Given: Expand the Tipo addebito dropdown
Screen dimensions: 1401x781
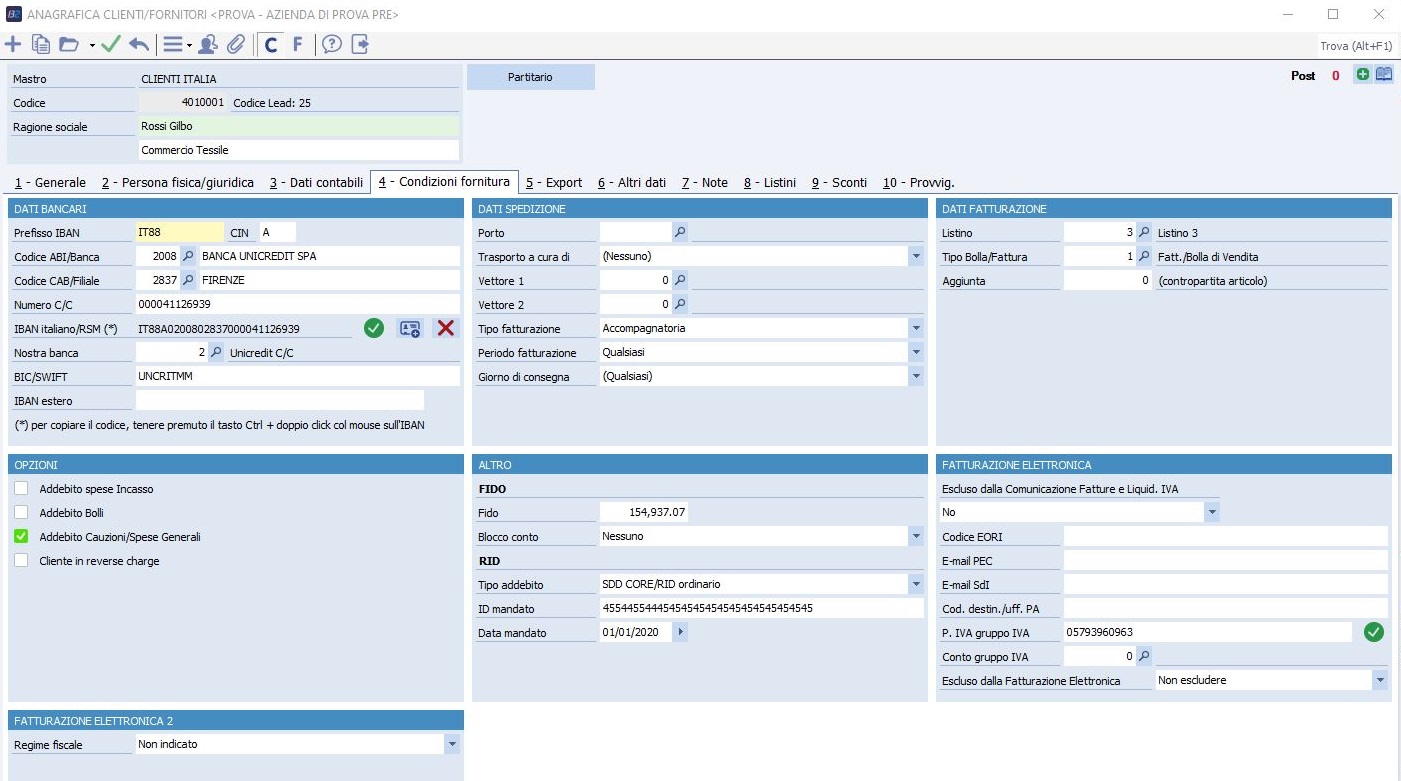Looking at the screenshot, I should click(916, 584).
